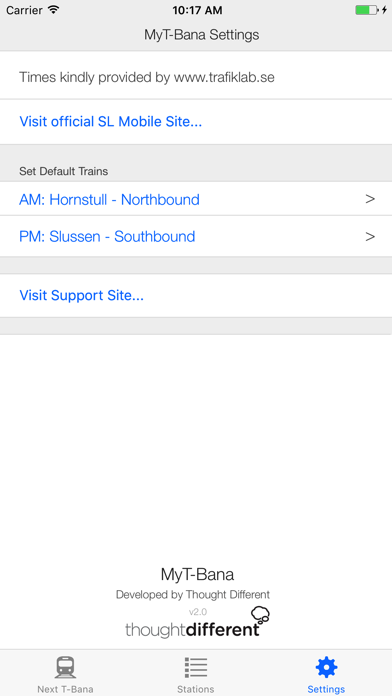392x696 pixels.
Task: Tap the Wi-Fi signal icon
Action: (54, 10)
